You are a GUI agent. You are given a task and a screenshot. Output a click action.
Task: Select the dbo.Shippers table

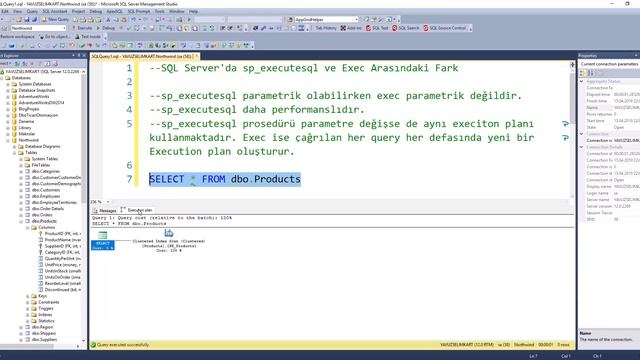44,333
